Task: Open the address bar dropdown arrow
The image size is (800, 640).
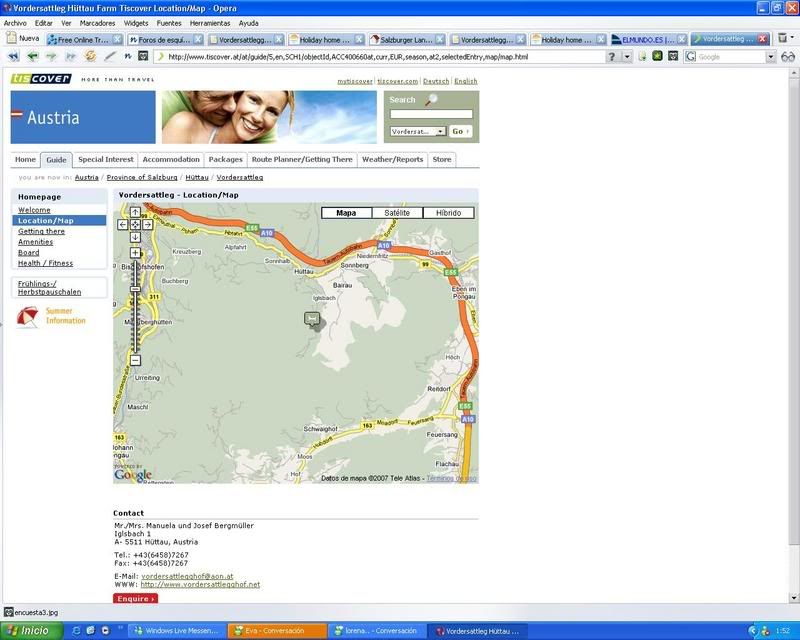Action: pos(627,57)
